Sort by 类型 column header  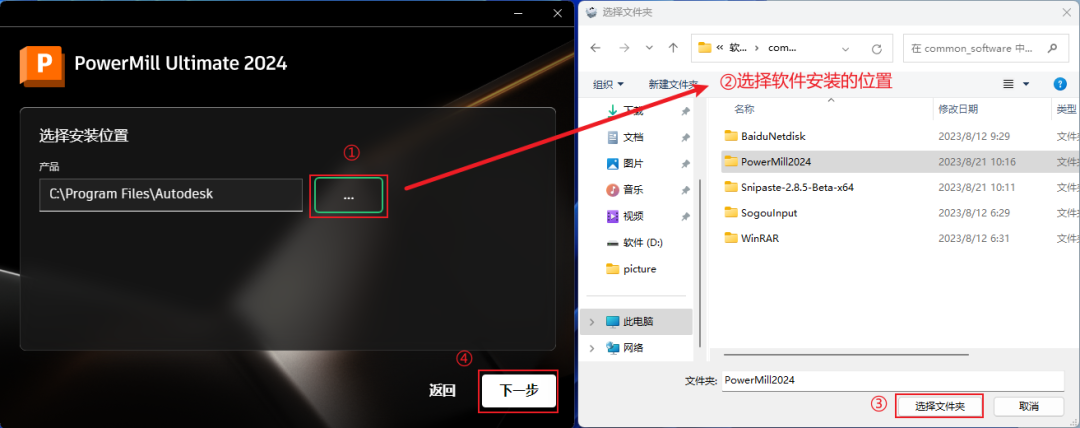click(1066, 109)
